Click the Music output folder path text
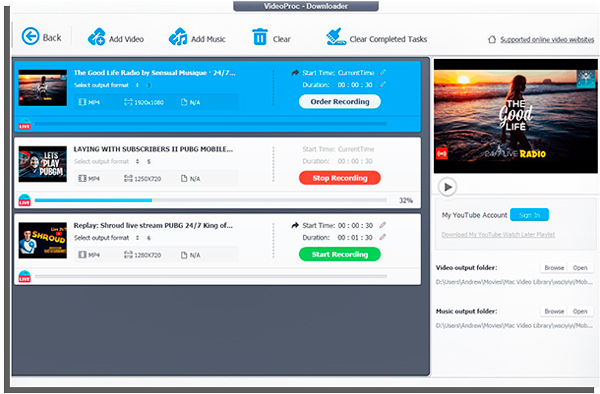 [514, 326]
